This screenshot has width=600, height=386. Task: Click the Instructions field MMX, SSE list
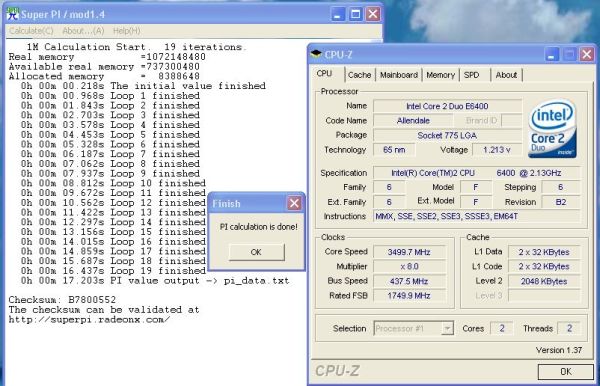coord(476,217)
